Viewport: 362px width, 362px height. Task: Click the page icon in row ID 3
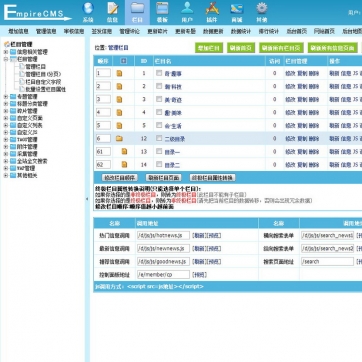pos(119,99)
